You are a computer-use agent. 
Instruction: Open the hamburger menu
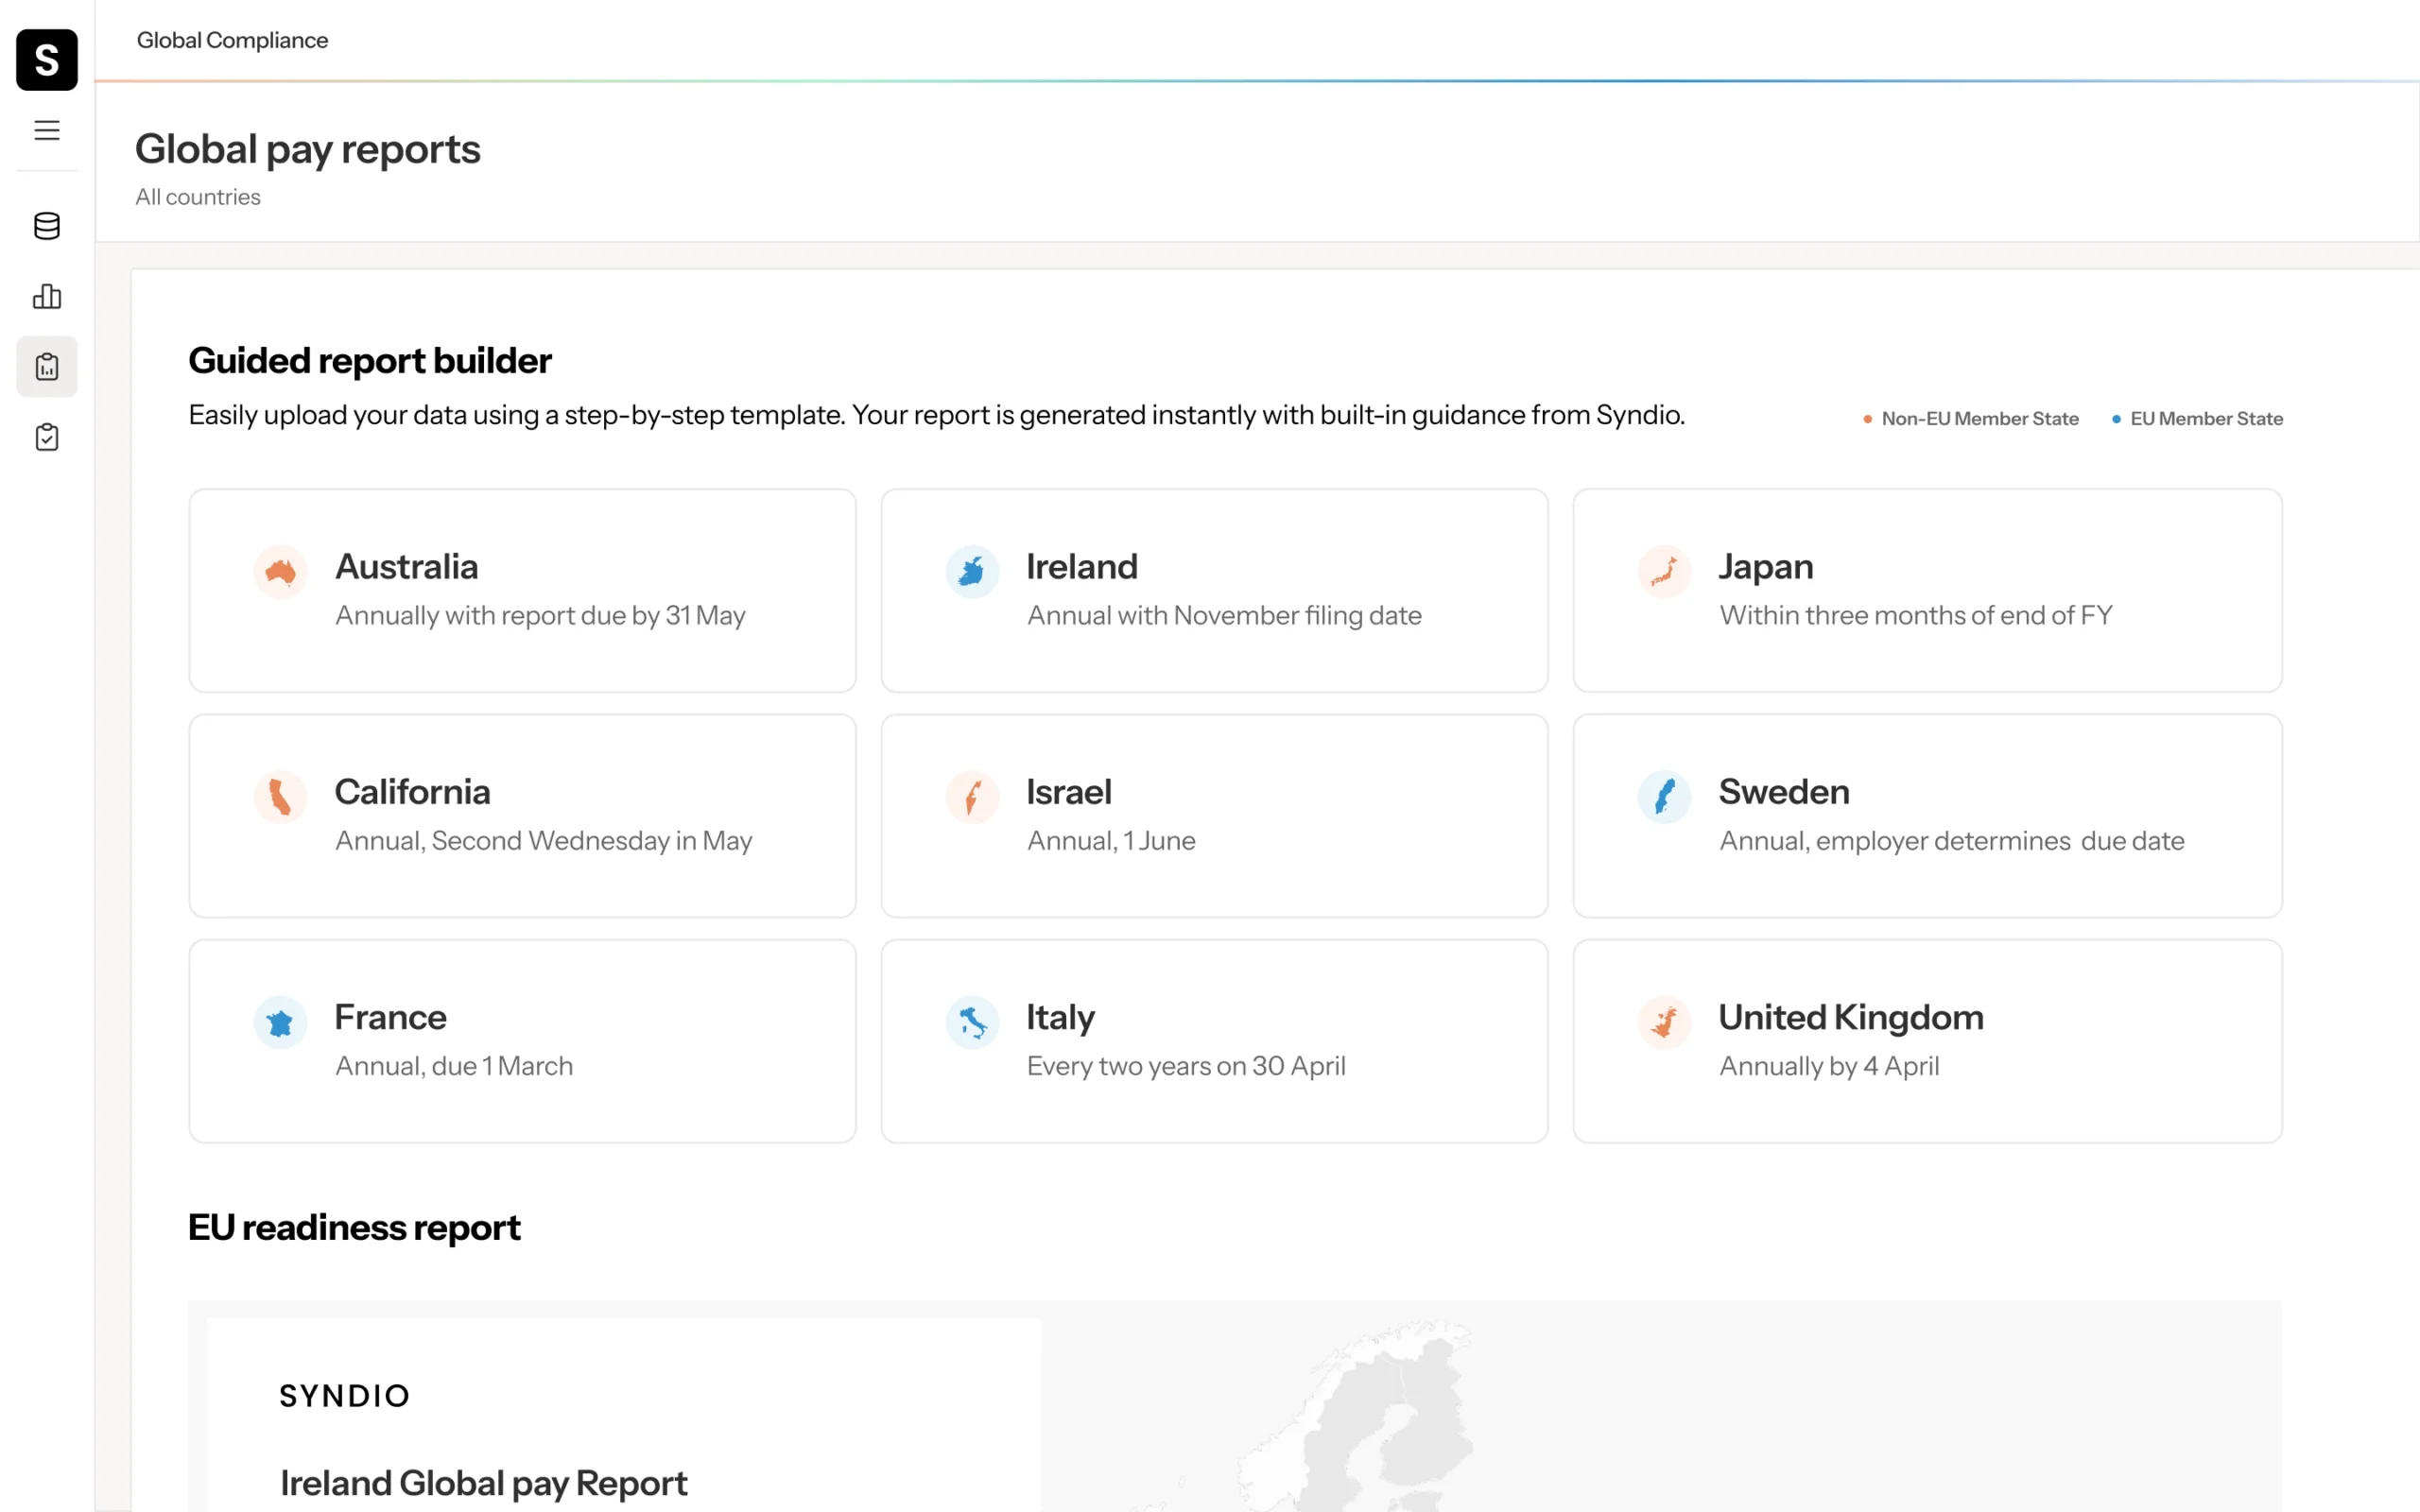click(x=47, y=130)
